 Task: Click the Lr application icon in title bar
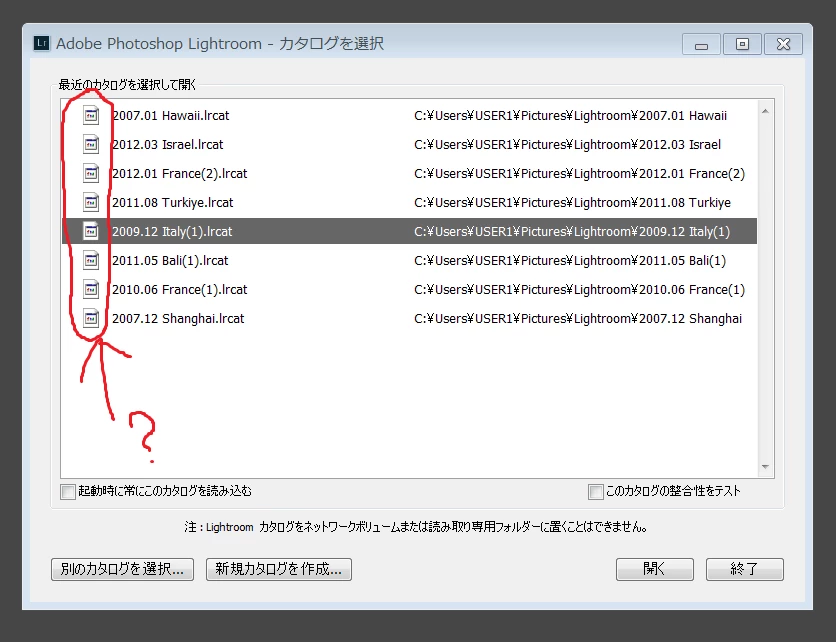(42, 43)
